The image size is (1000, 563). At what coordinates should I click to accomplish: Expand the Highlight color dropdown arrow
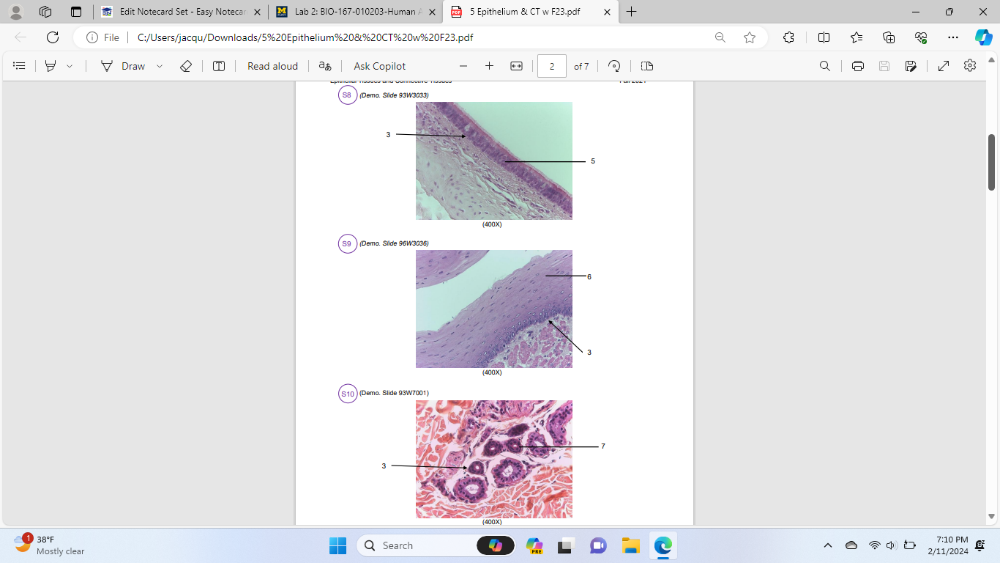69,66
